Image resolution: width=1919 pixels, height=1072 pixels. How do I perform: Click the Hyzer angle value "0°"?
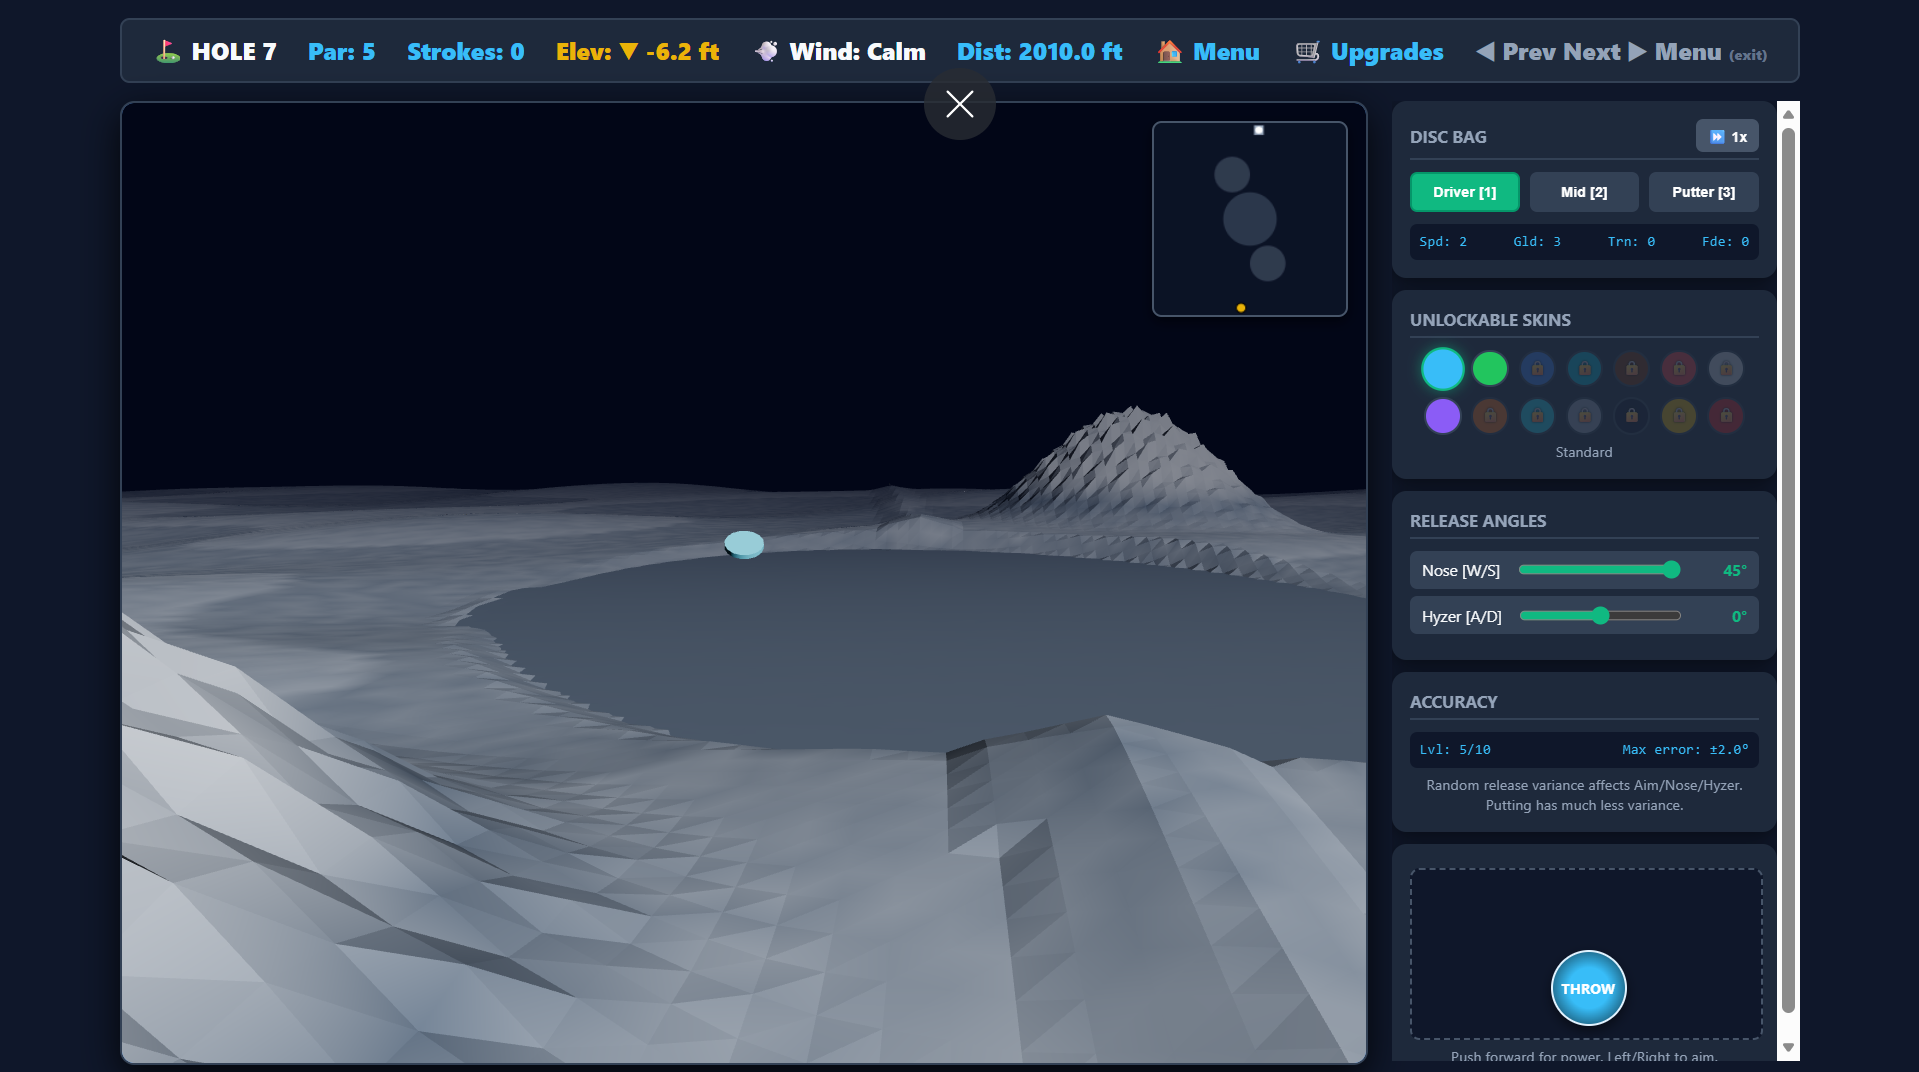[1739, 616]
